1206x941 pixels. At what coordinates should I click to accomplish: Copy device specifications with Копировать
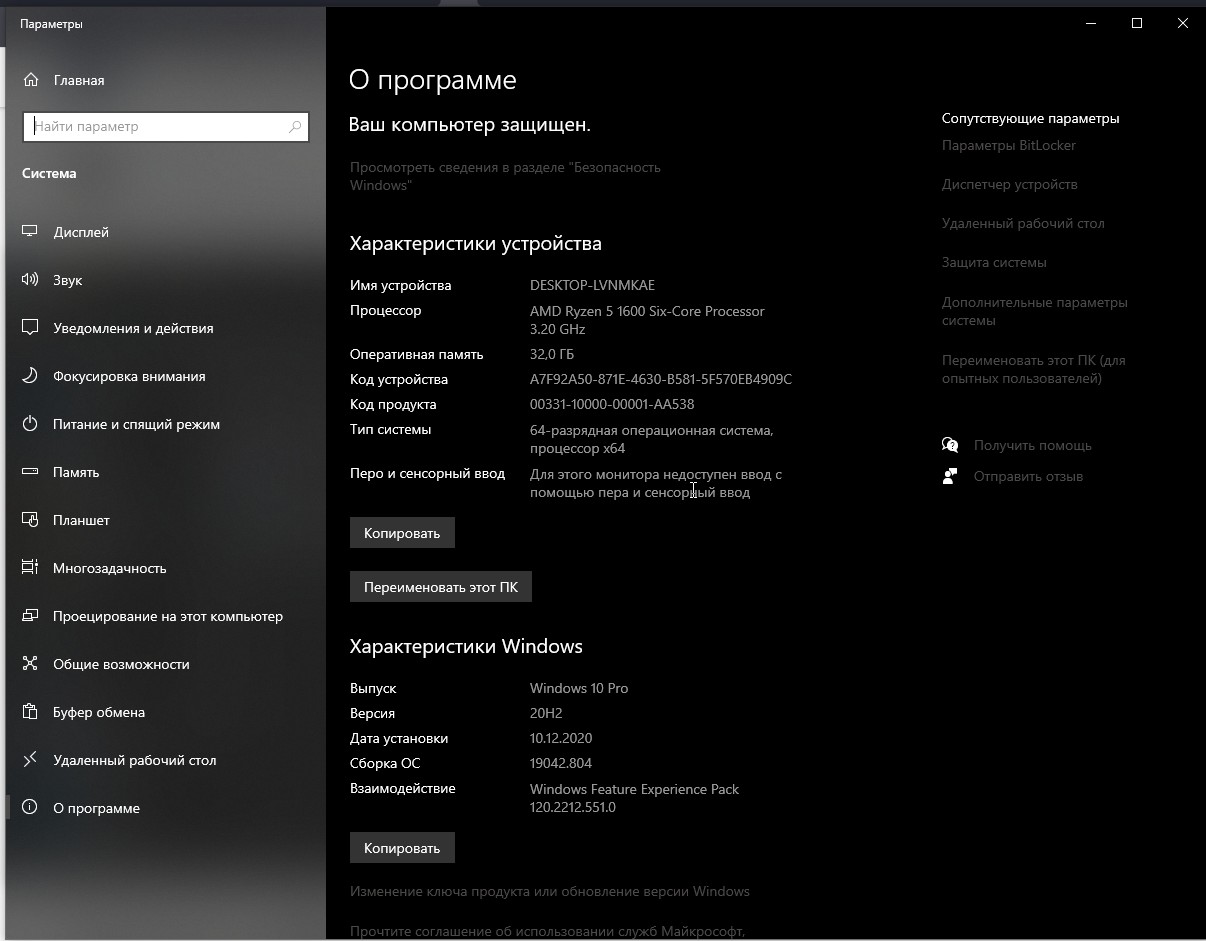[402, 533]
